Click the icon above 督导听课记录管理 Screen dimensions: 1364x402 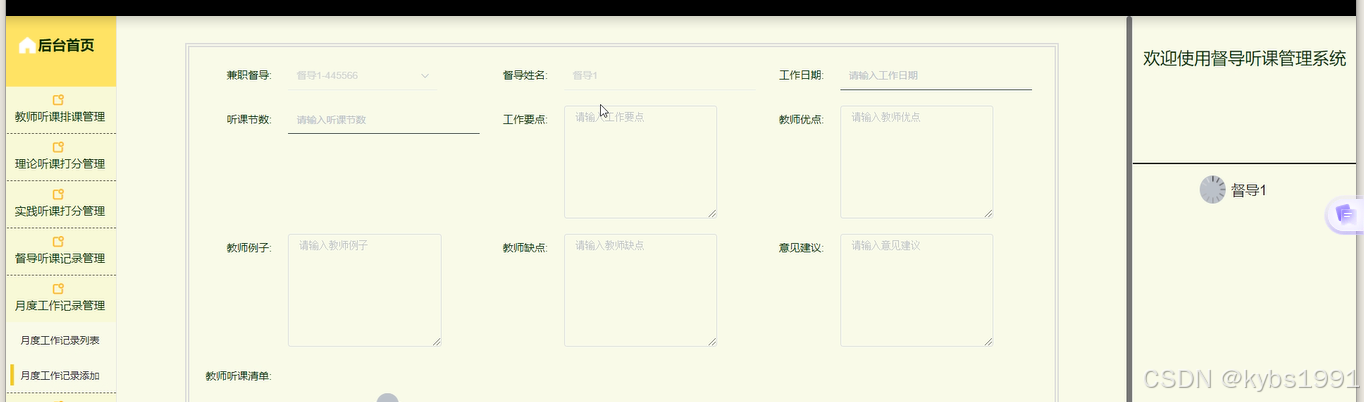click(x=58, y=241)
